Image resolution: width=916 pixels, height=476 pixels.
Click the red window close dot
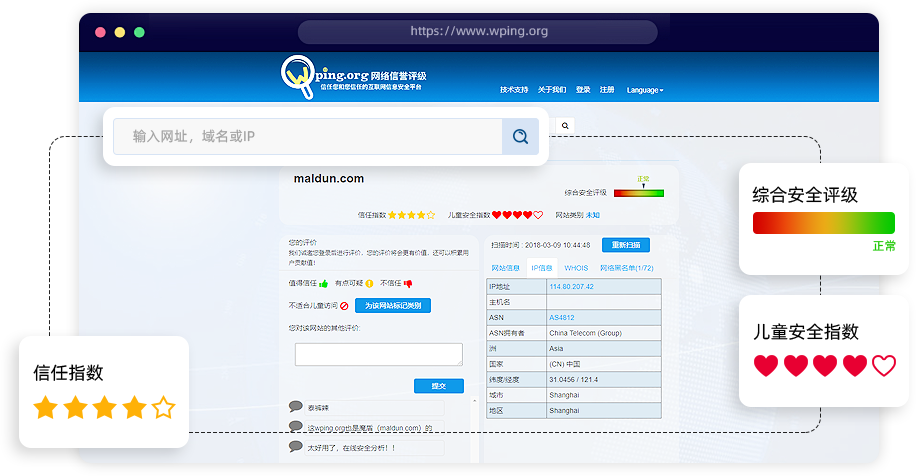tap(100, 32)
